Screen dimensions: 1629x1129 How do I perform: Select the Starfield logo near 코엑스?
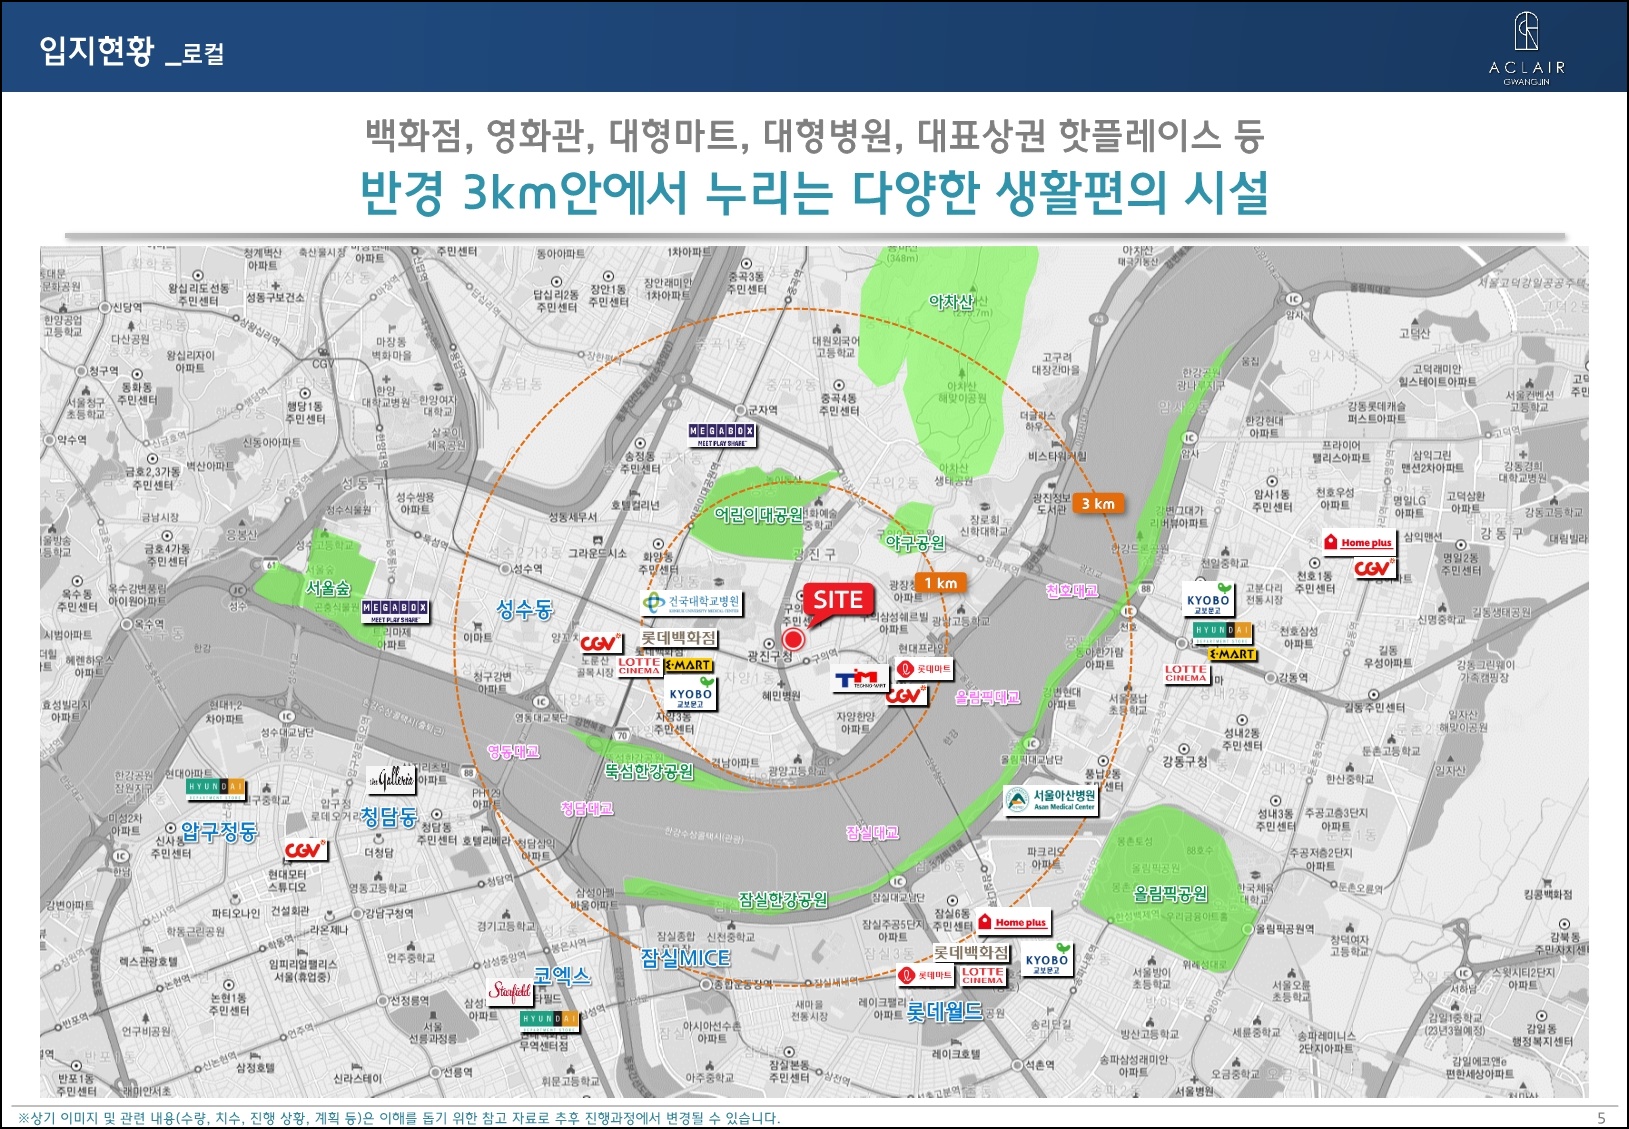510,992
